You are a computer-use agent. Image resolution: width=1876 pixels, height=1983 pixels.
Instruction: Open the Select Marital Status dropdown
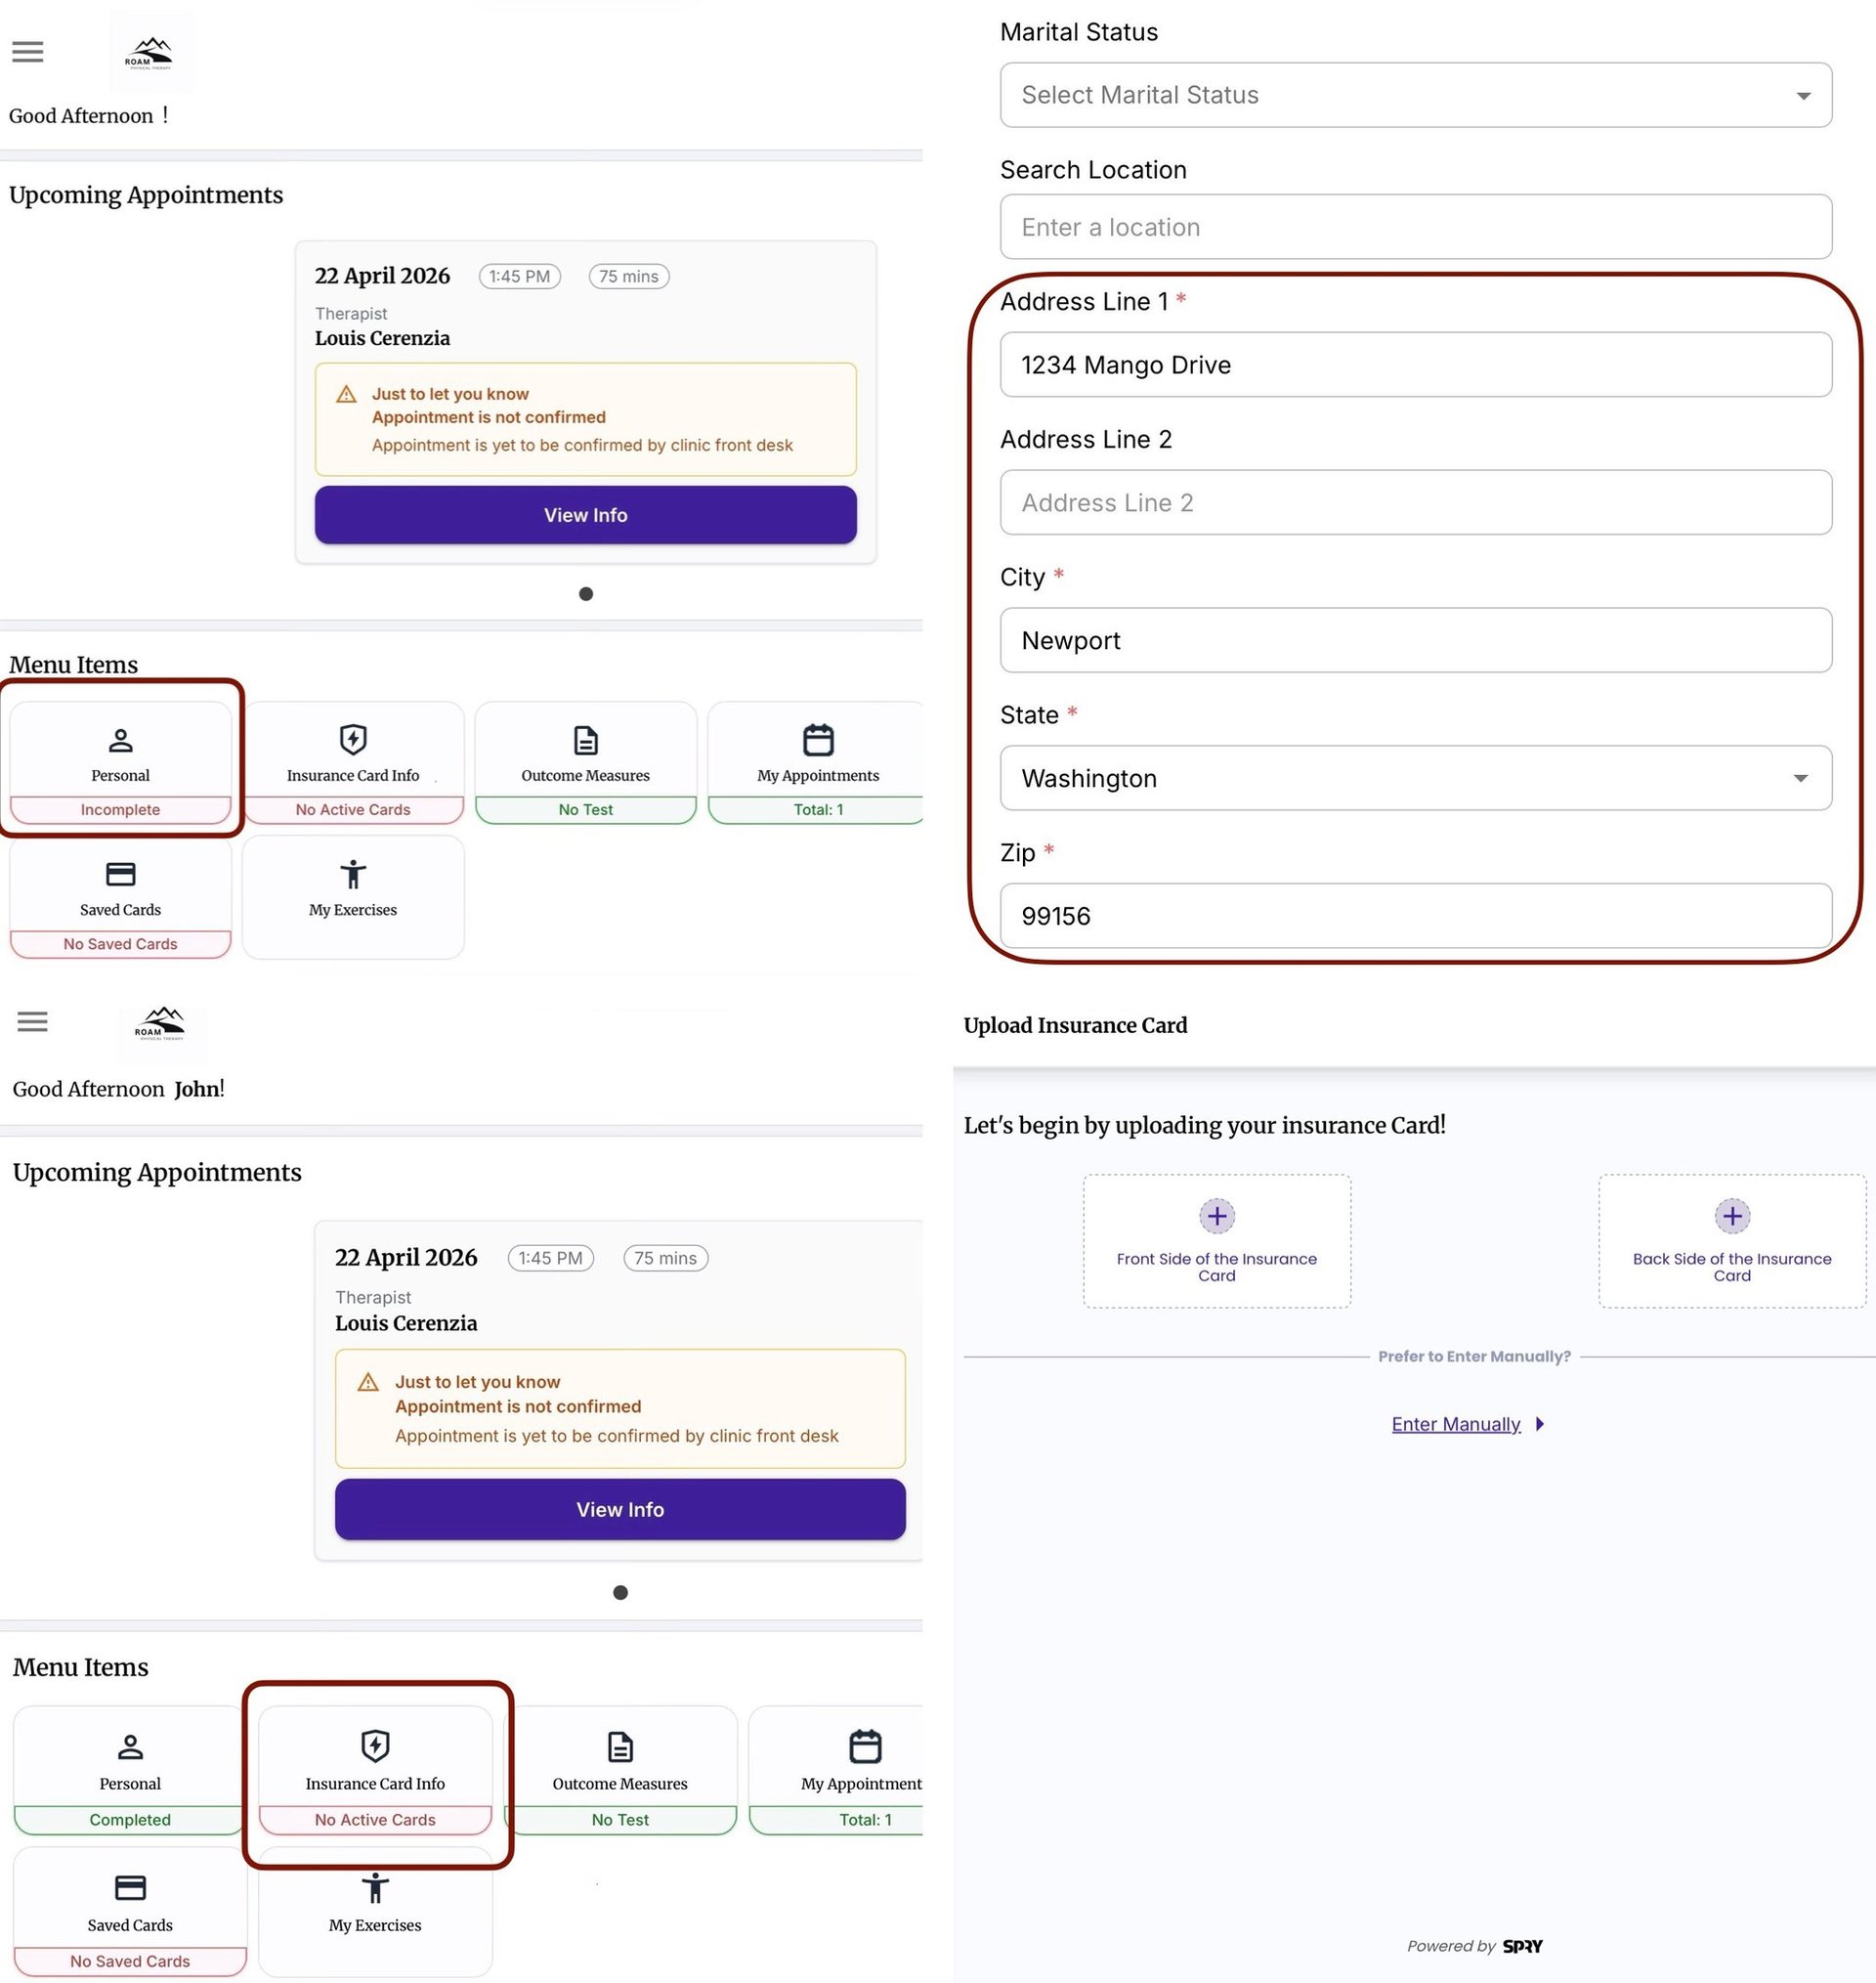point(1414,95)
